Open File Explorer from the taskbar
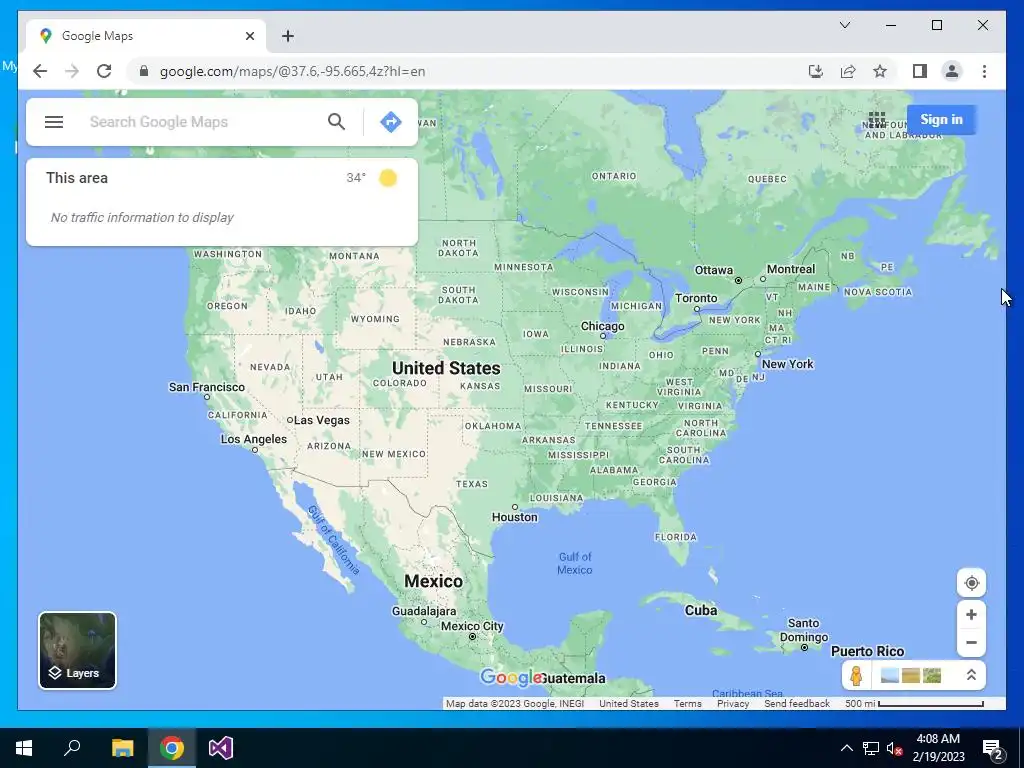Screen dimensions: 1024x768 122,748
